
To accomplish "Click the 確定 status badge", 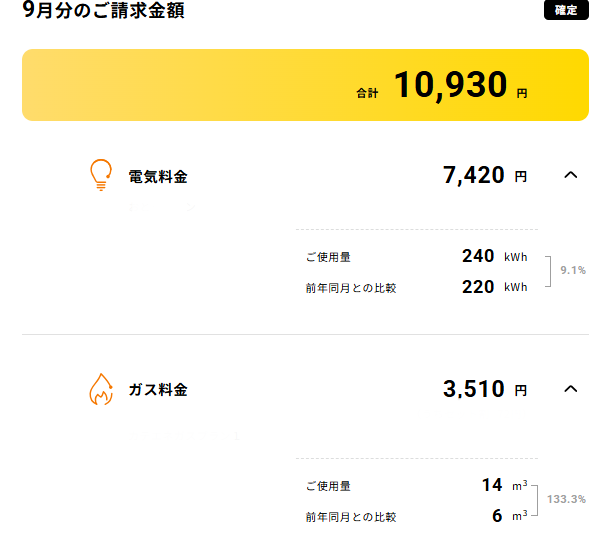I will 566,10.
